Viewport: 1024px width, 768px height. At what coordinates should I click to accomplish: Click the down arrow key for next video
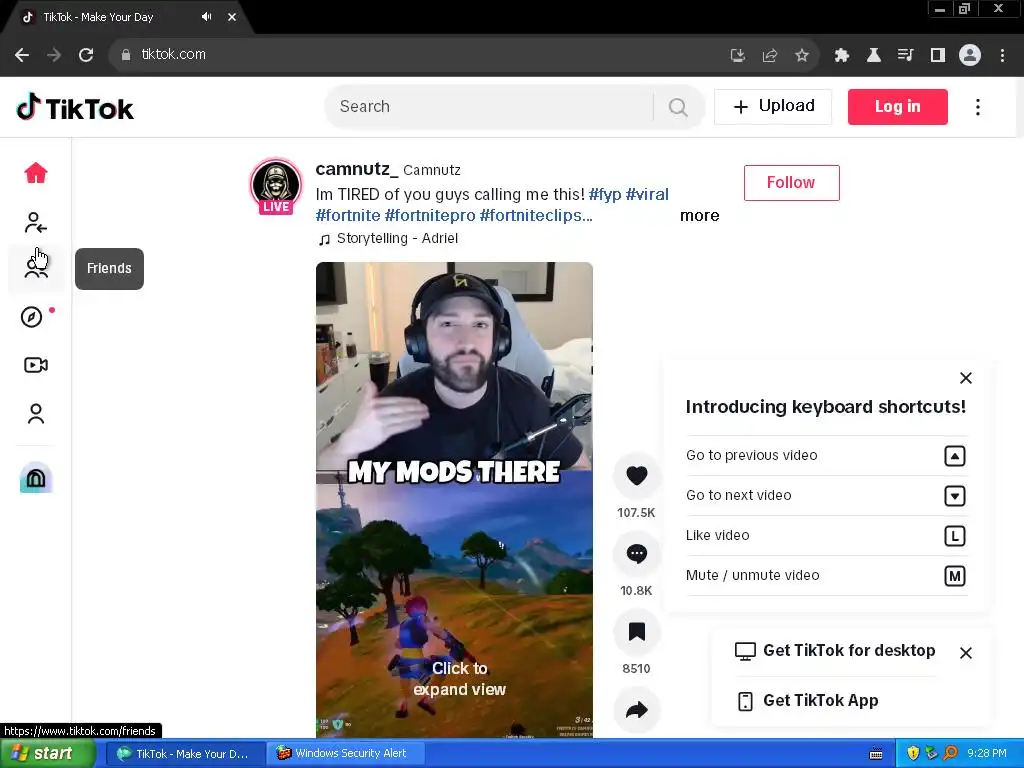(x=955, y=496)
